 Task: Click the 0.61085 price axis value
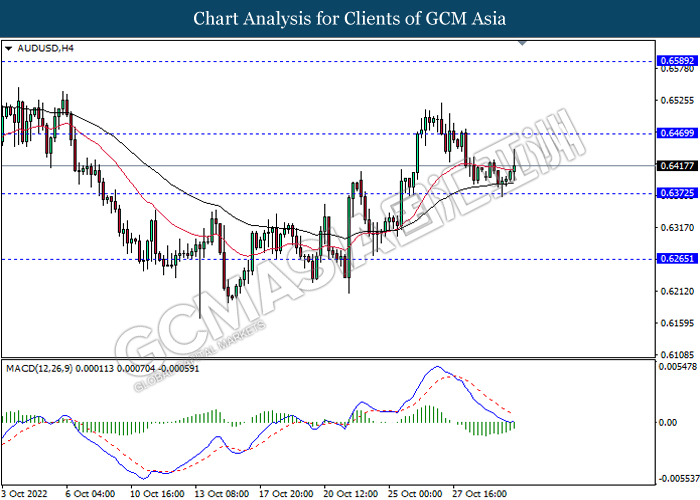(x=677, y=355)
